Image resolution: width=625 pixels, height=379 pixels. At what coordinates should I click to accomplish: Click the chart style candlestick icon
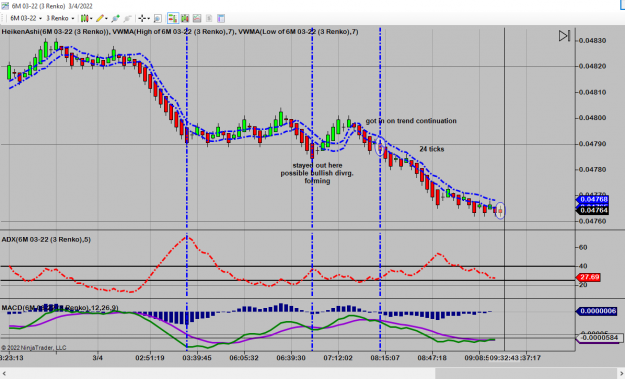tap(84, 18)
